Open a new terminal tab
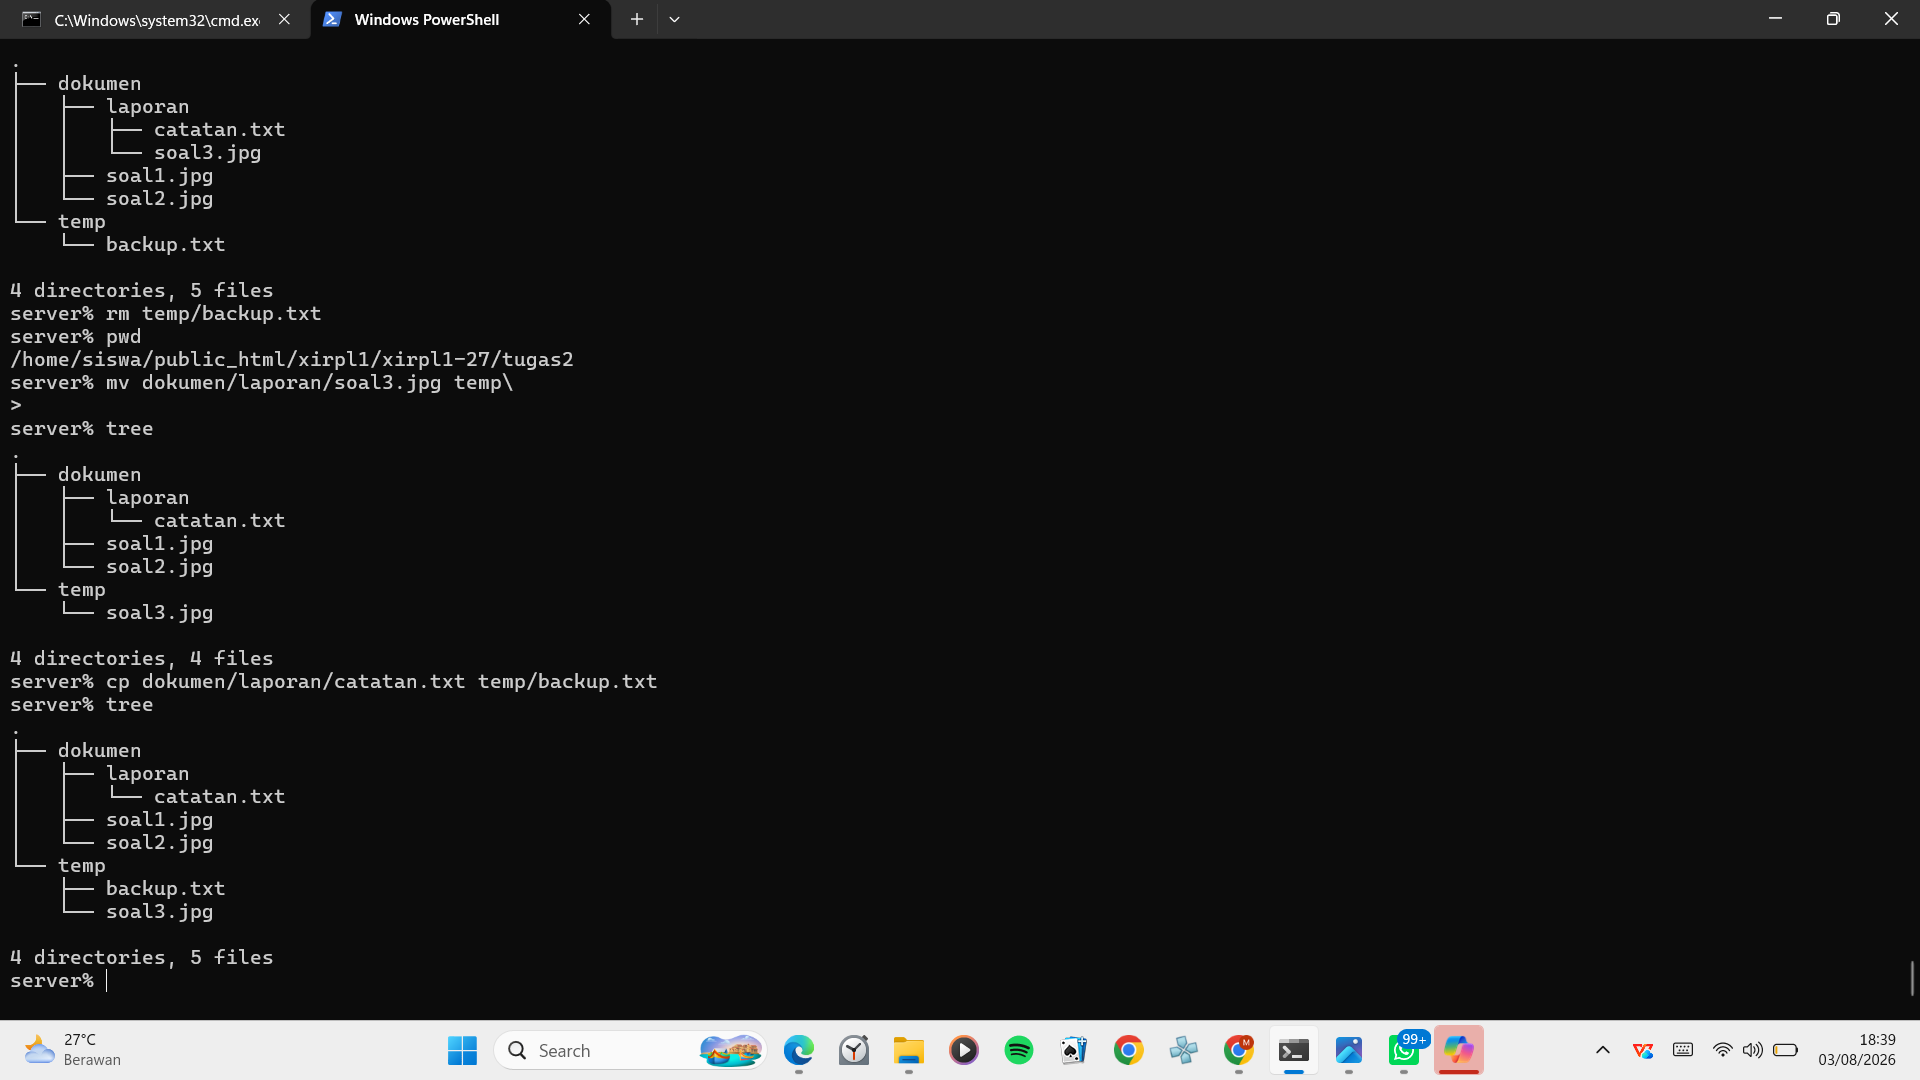This screenshot has width=1920, height=1080. (636, 19)
